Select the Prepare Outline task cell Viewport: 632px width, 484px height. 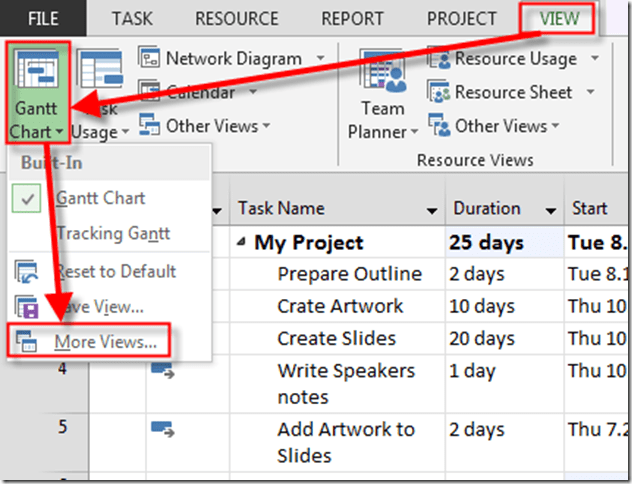[x=349, y=274]
